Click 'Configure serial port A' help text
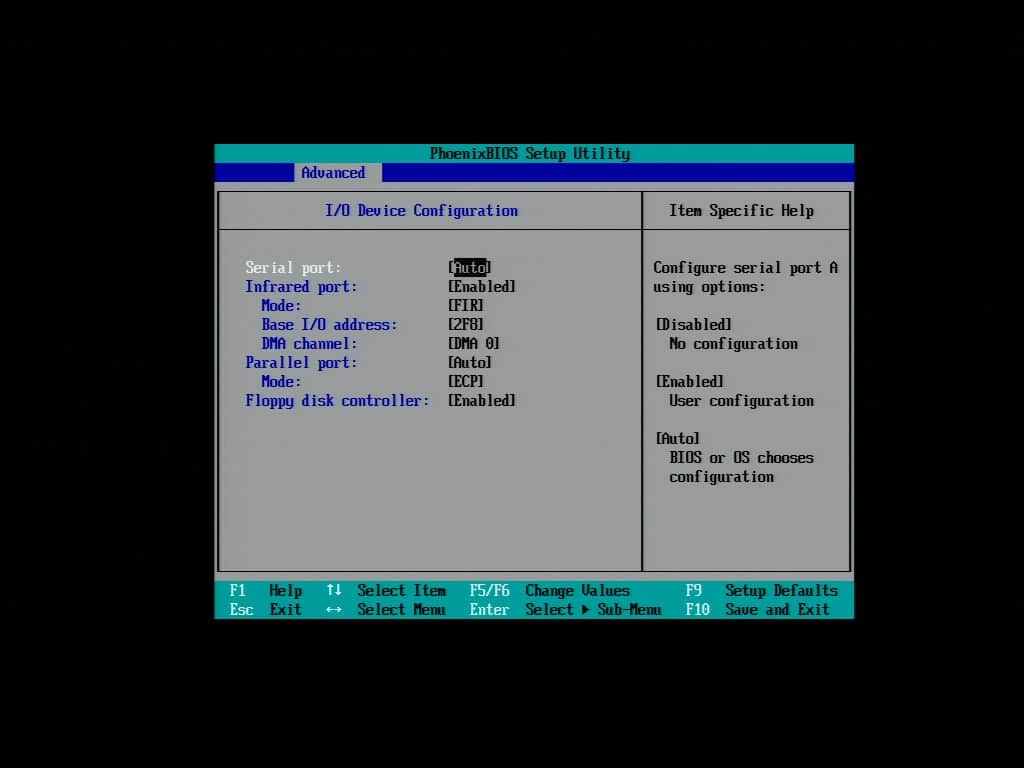Screen dimensions: 1024x768 coord(745,267)
